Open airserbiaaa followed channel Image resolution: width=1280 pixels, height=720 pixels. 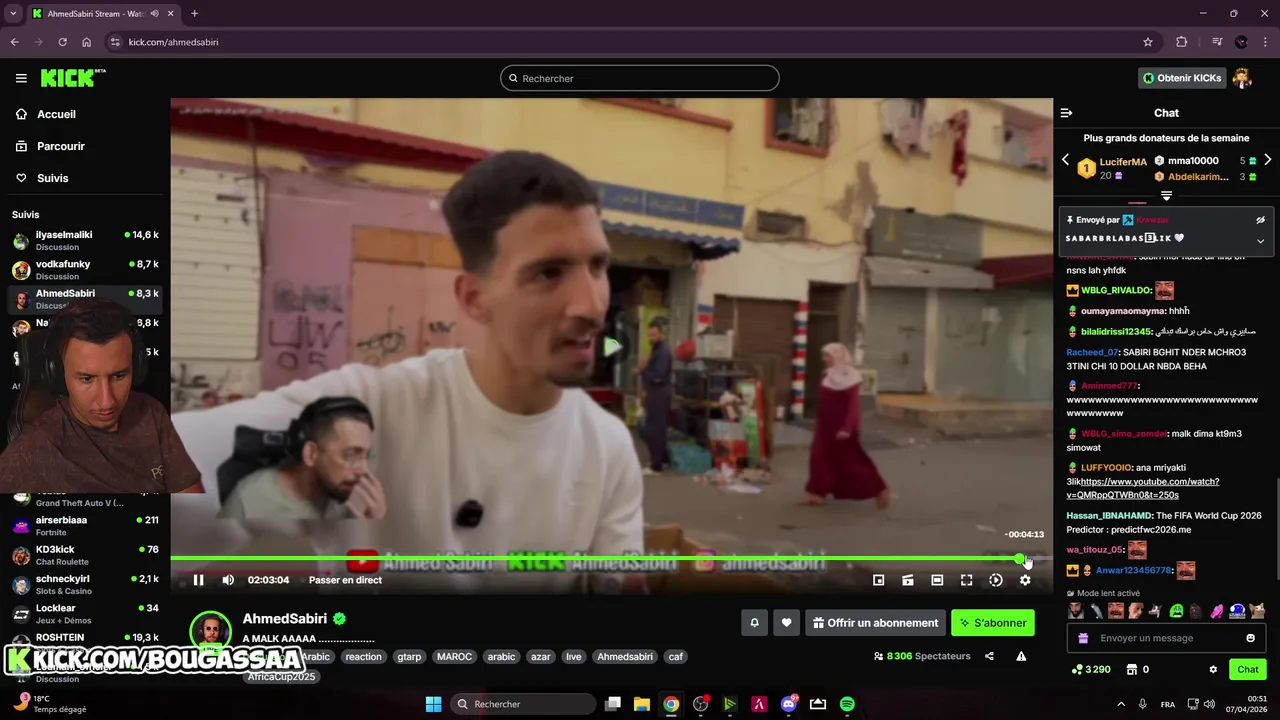point(85,526)
